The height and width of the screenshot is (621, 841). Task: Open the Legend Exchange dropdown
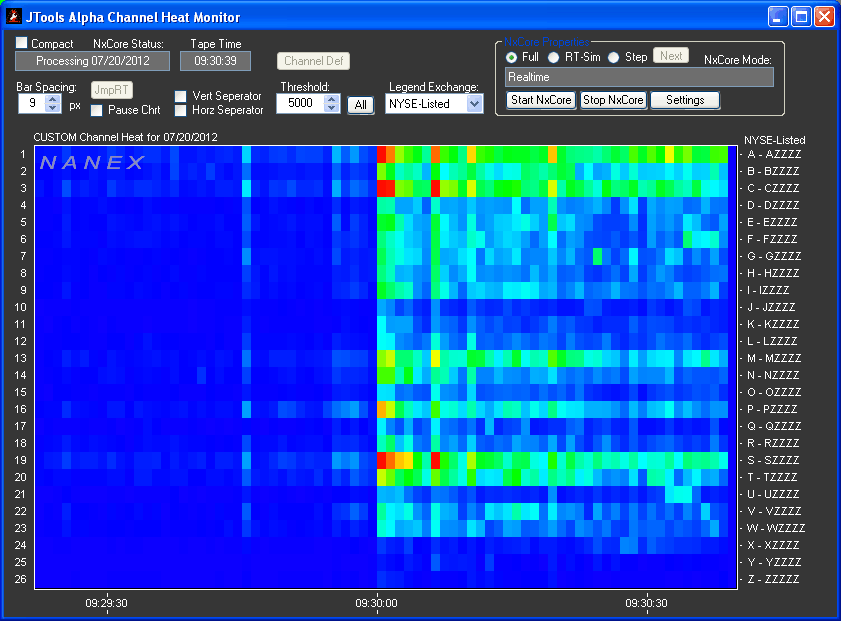(x=474, y=104)
